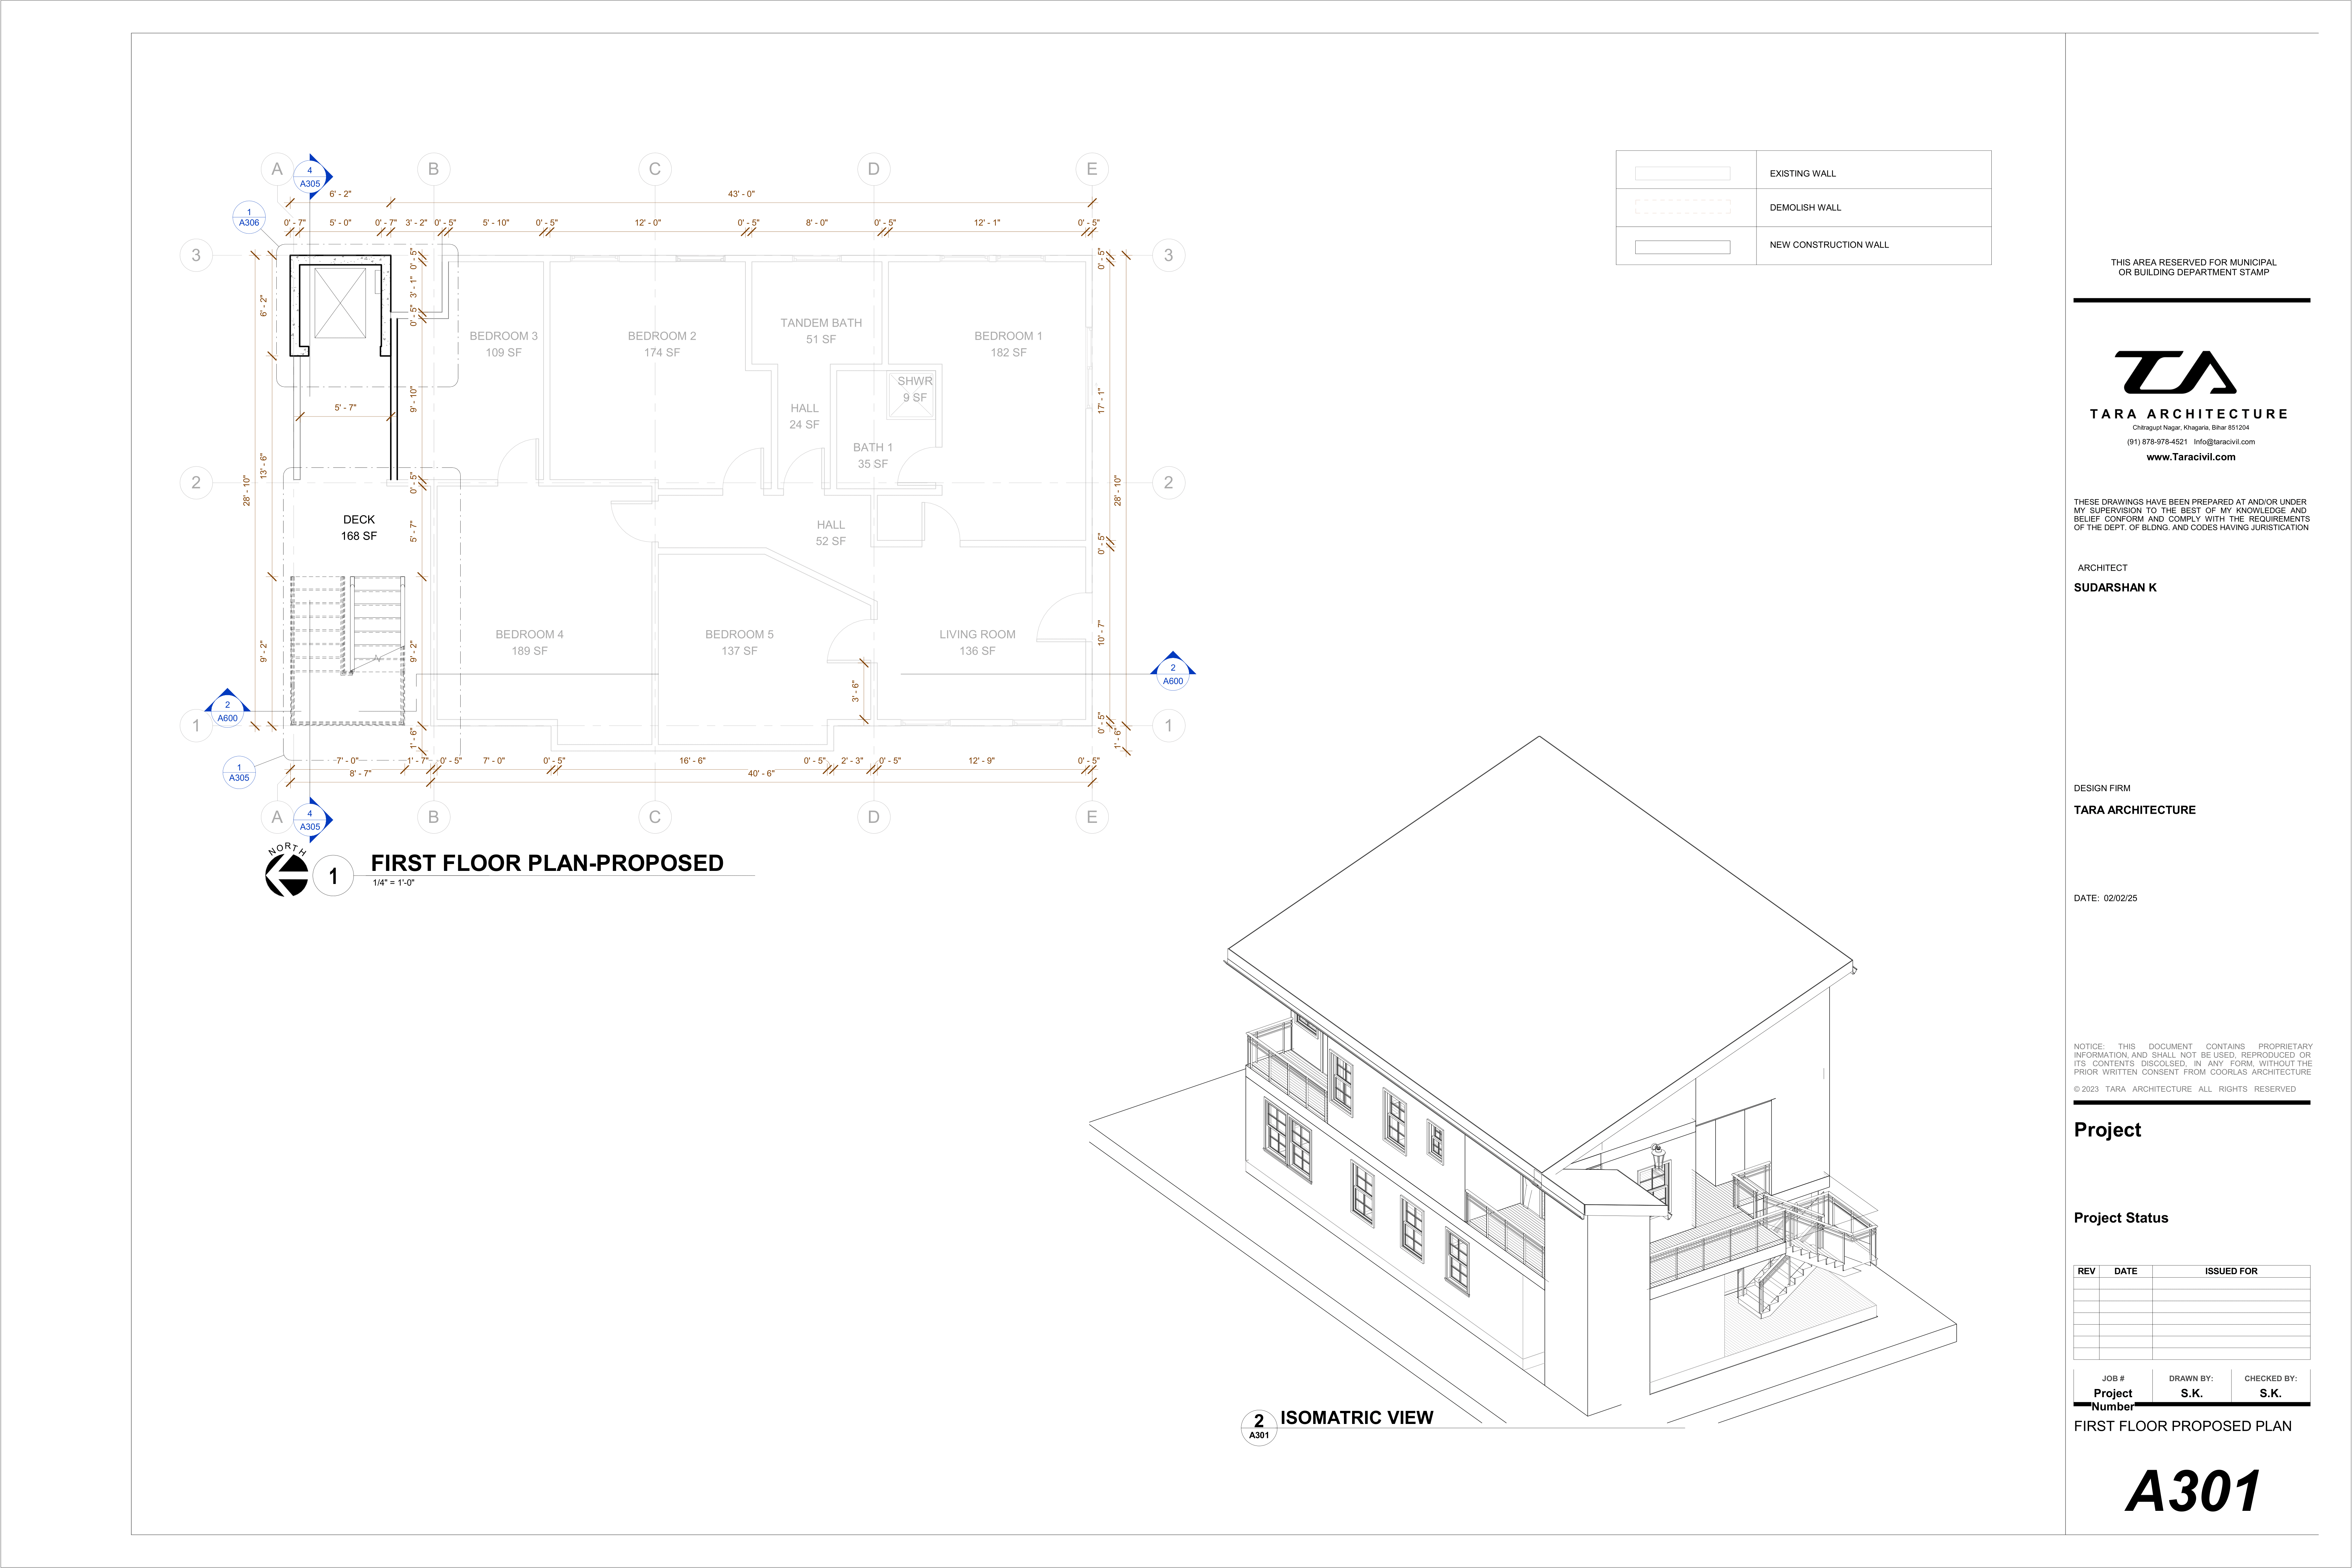Pick the NEW CONSTRUCTION WALL legend swatch
This screenshot has height=1568, width=2352.
pyautogui.click(x=1682, y=247)
